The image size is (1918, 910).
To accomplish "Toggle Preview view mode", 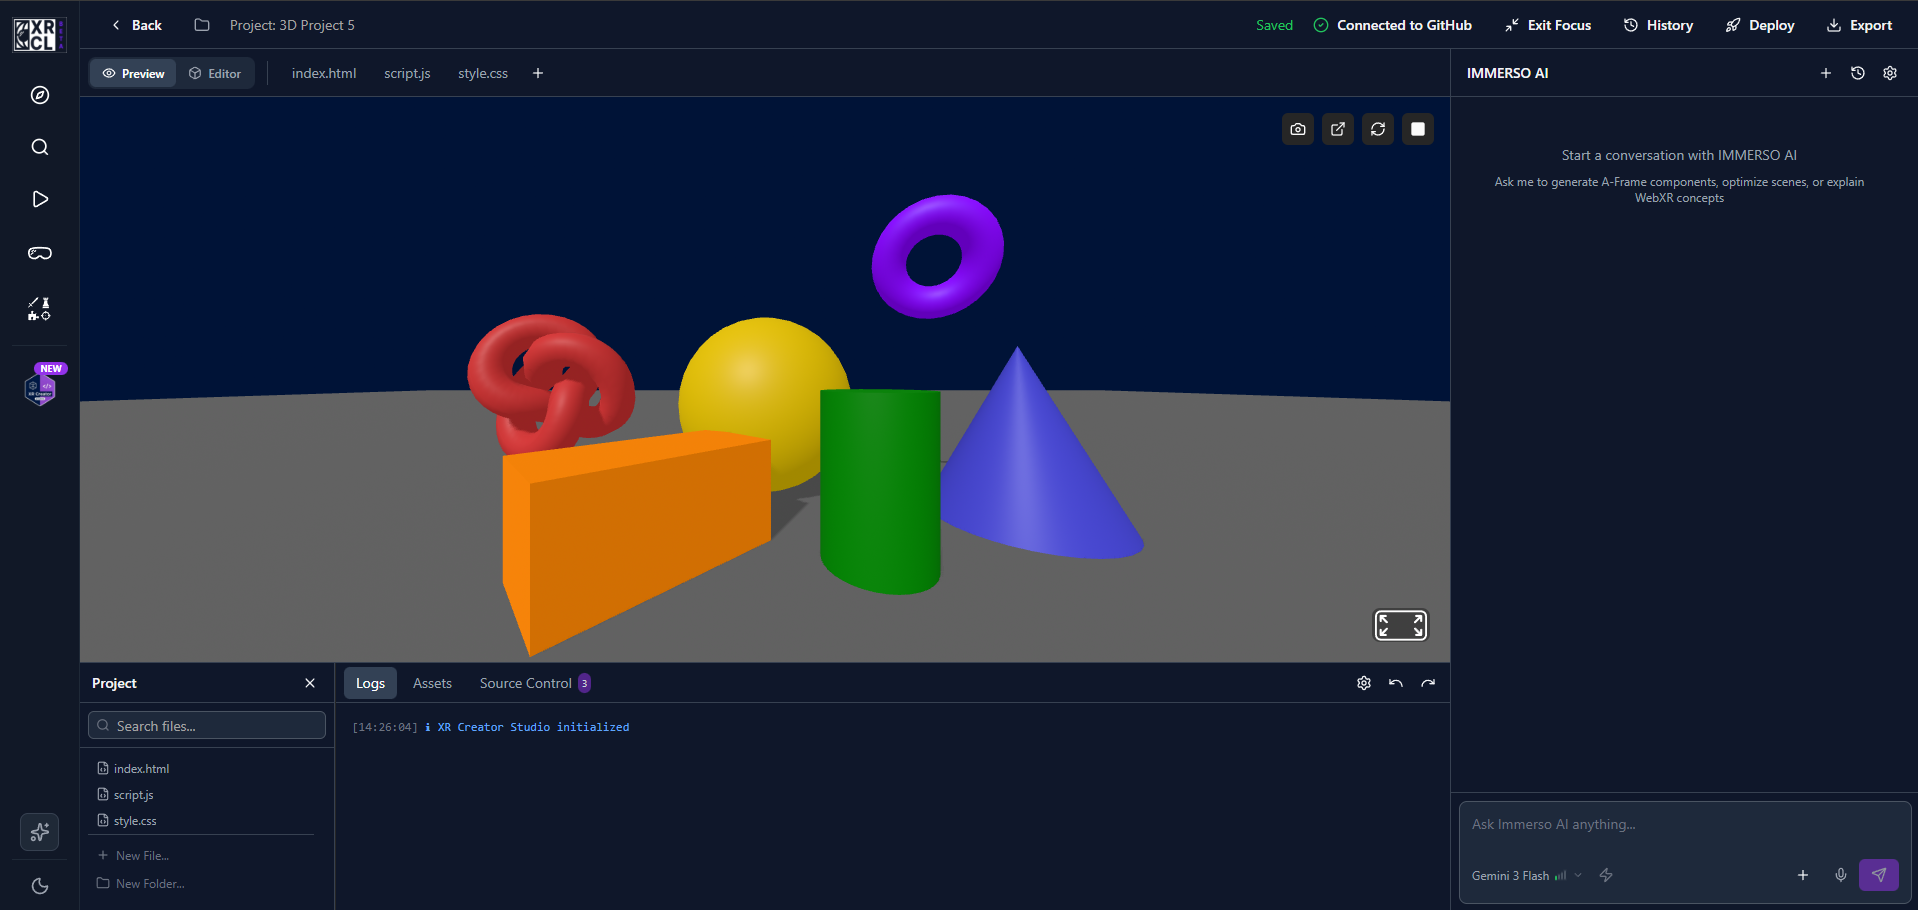I will [133, 73].
